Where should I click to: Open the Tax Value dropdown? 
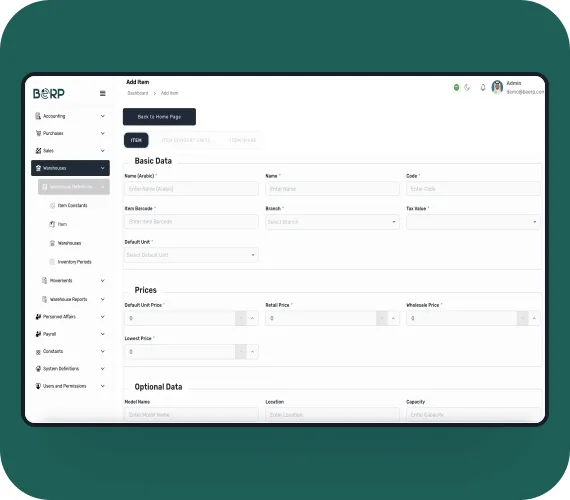(x=473, y=222)
